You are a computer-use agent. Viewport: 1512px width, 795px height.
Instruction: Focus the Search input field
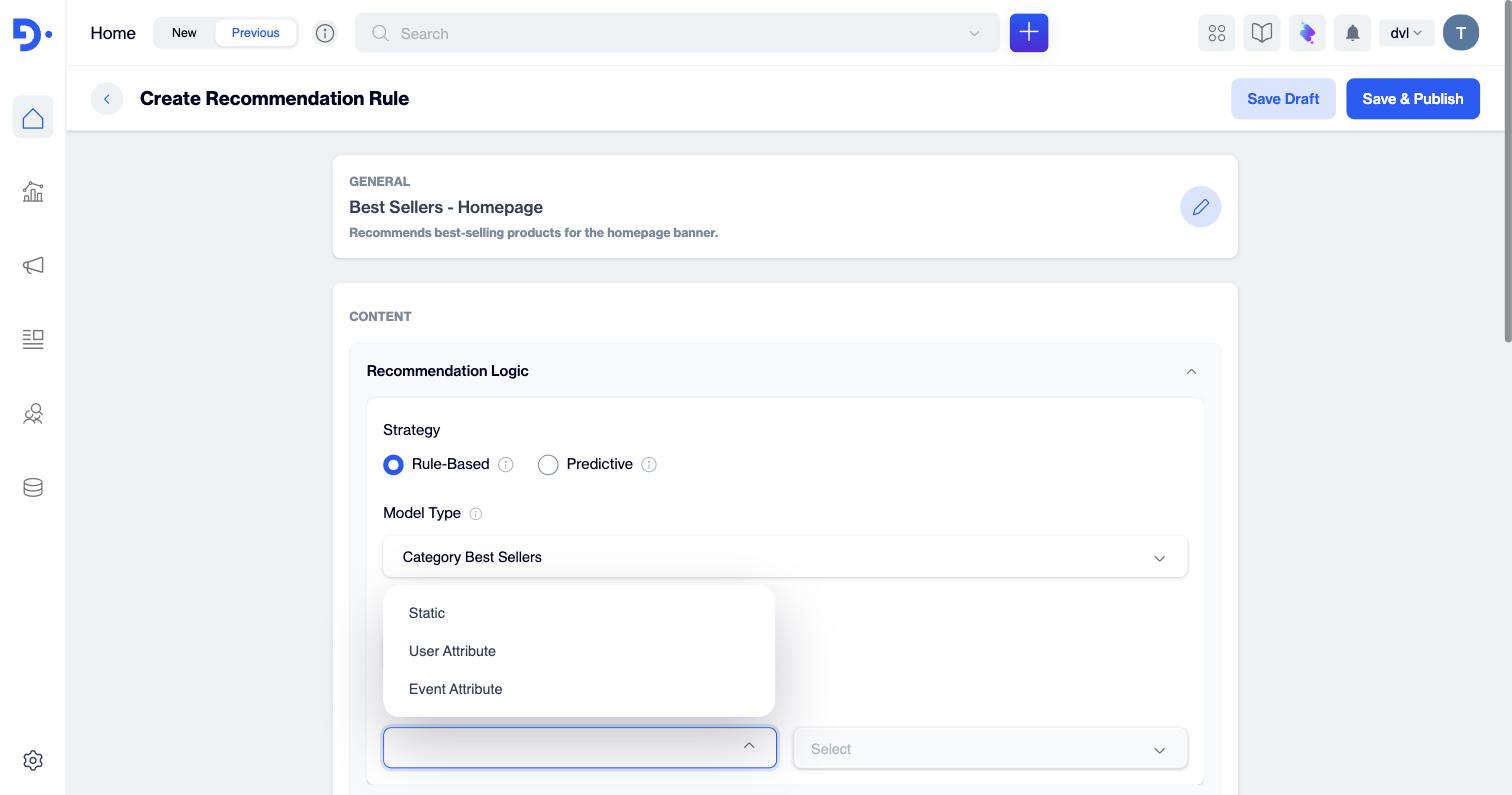(677, 33)
